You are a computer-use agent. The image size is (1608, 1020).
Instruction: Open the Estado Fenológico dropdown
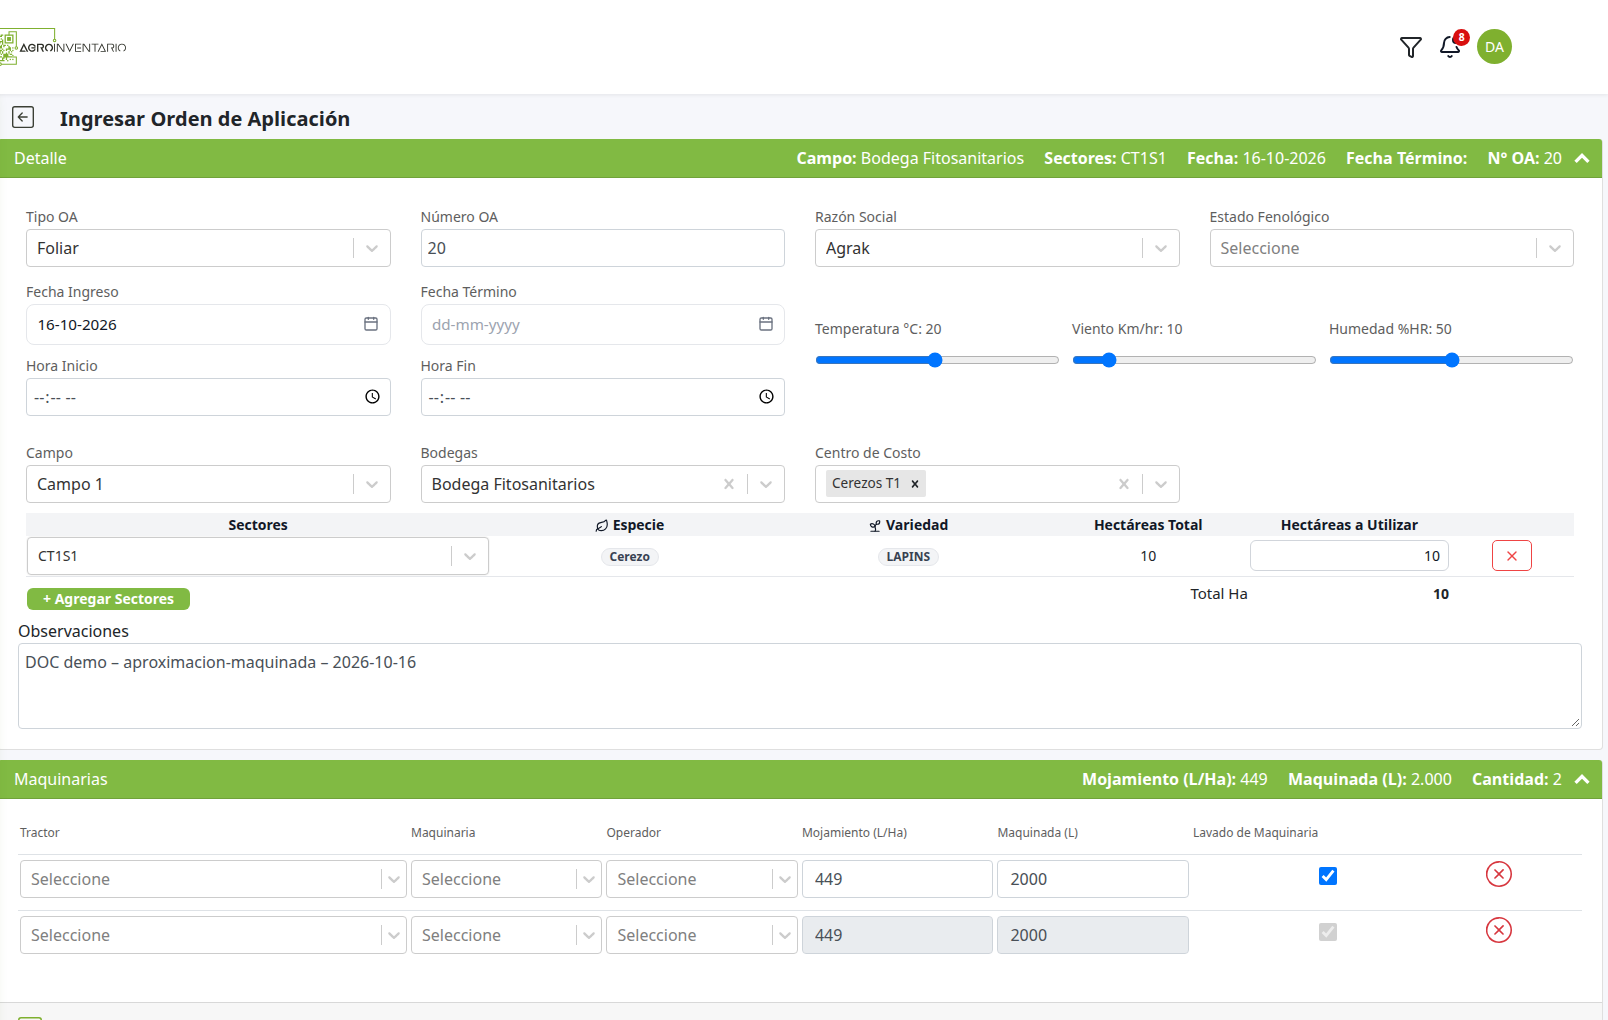click(x=1391, y=248)
